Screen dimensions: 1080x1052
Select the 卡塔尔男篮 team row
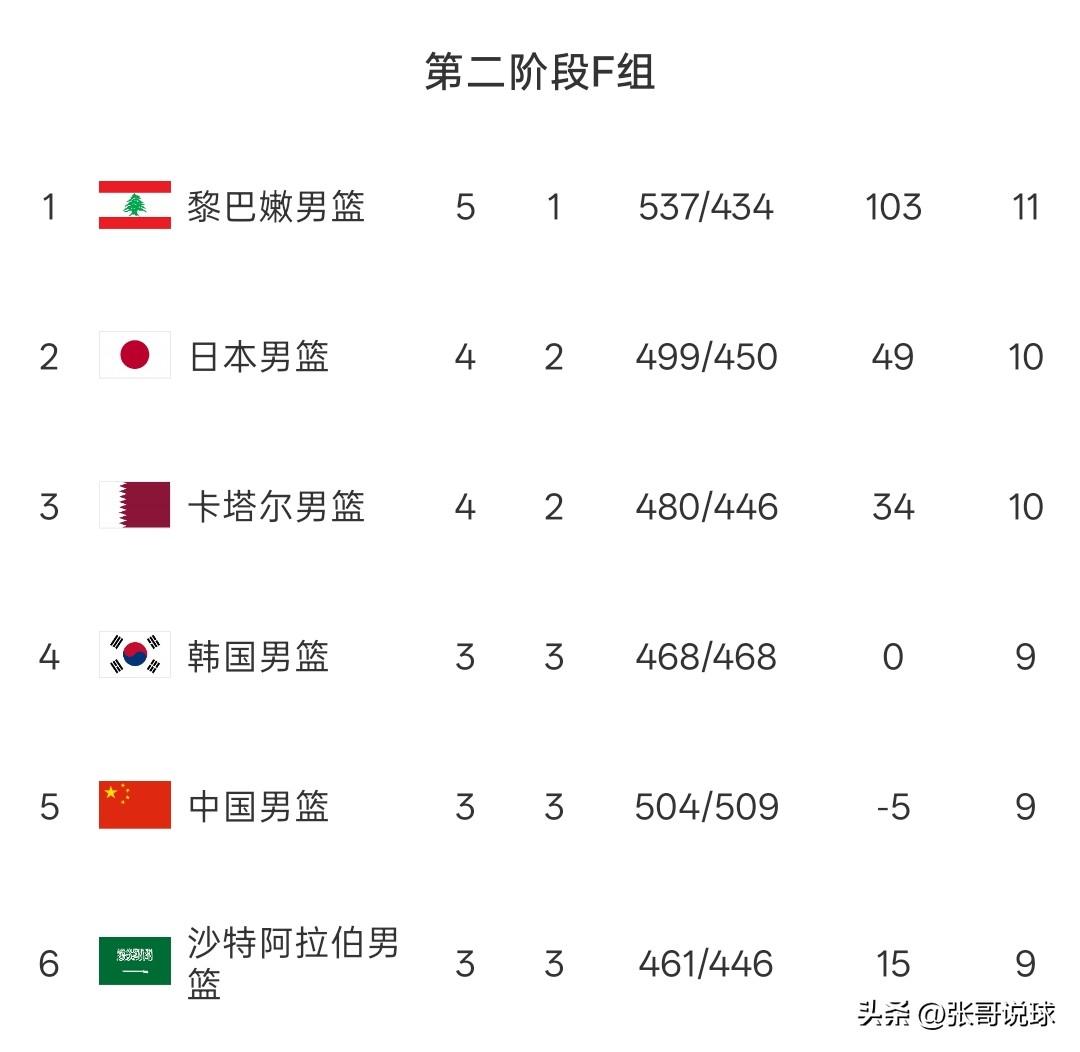pyautogui.click(x=540, y=506)
